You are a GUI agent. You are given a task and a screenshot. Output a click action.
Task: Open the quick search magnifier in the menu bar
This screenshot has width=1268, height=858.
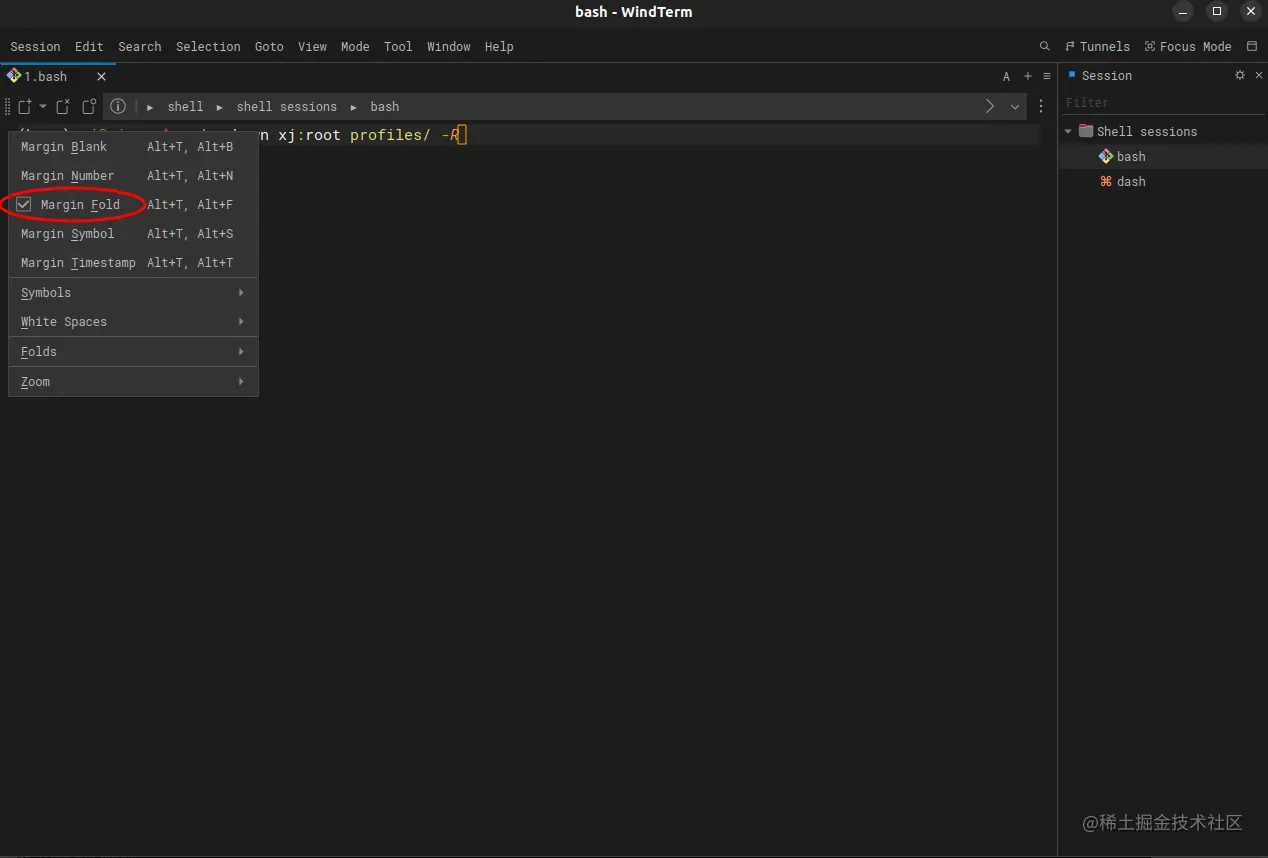(x=1045, y=46)
